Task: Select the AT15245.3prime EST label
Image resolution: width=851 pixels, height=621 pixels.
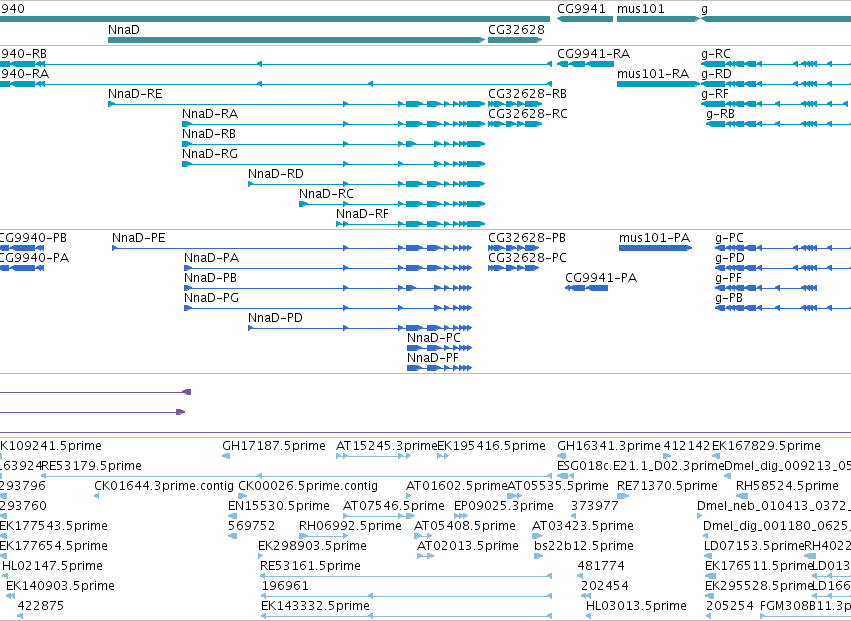Action: point(386,446)
